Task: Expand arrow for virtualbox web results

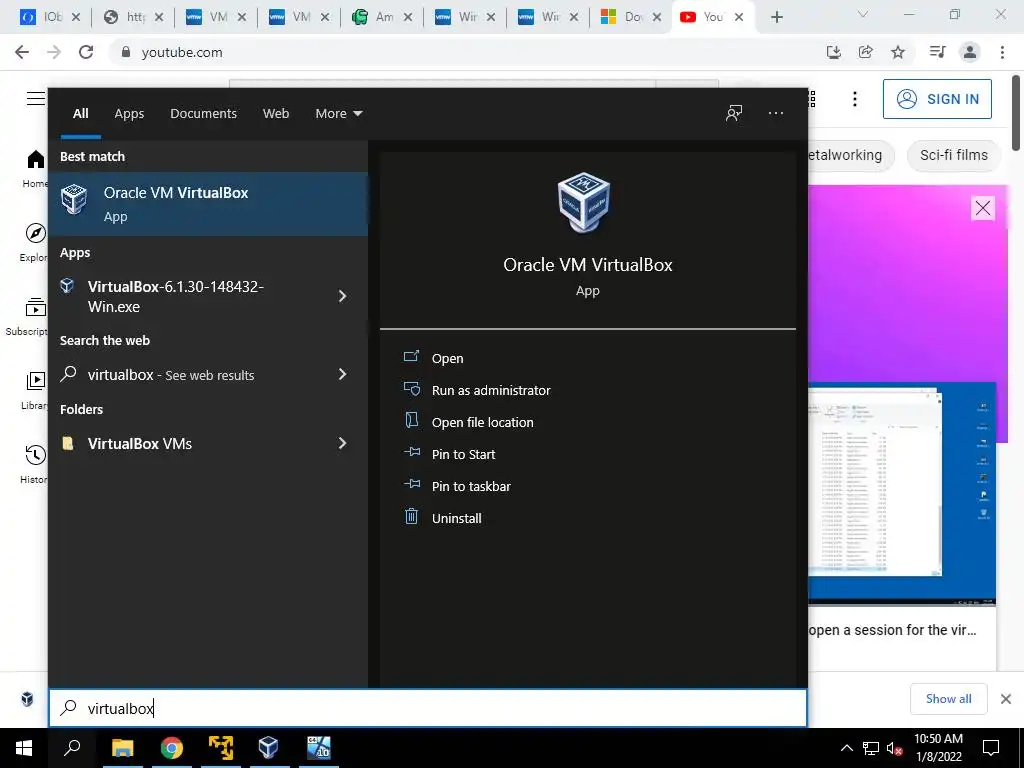Action: click(x=342, y=374)
